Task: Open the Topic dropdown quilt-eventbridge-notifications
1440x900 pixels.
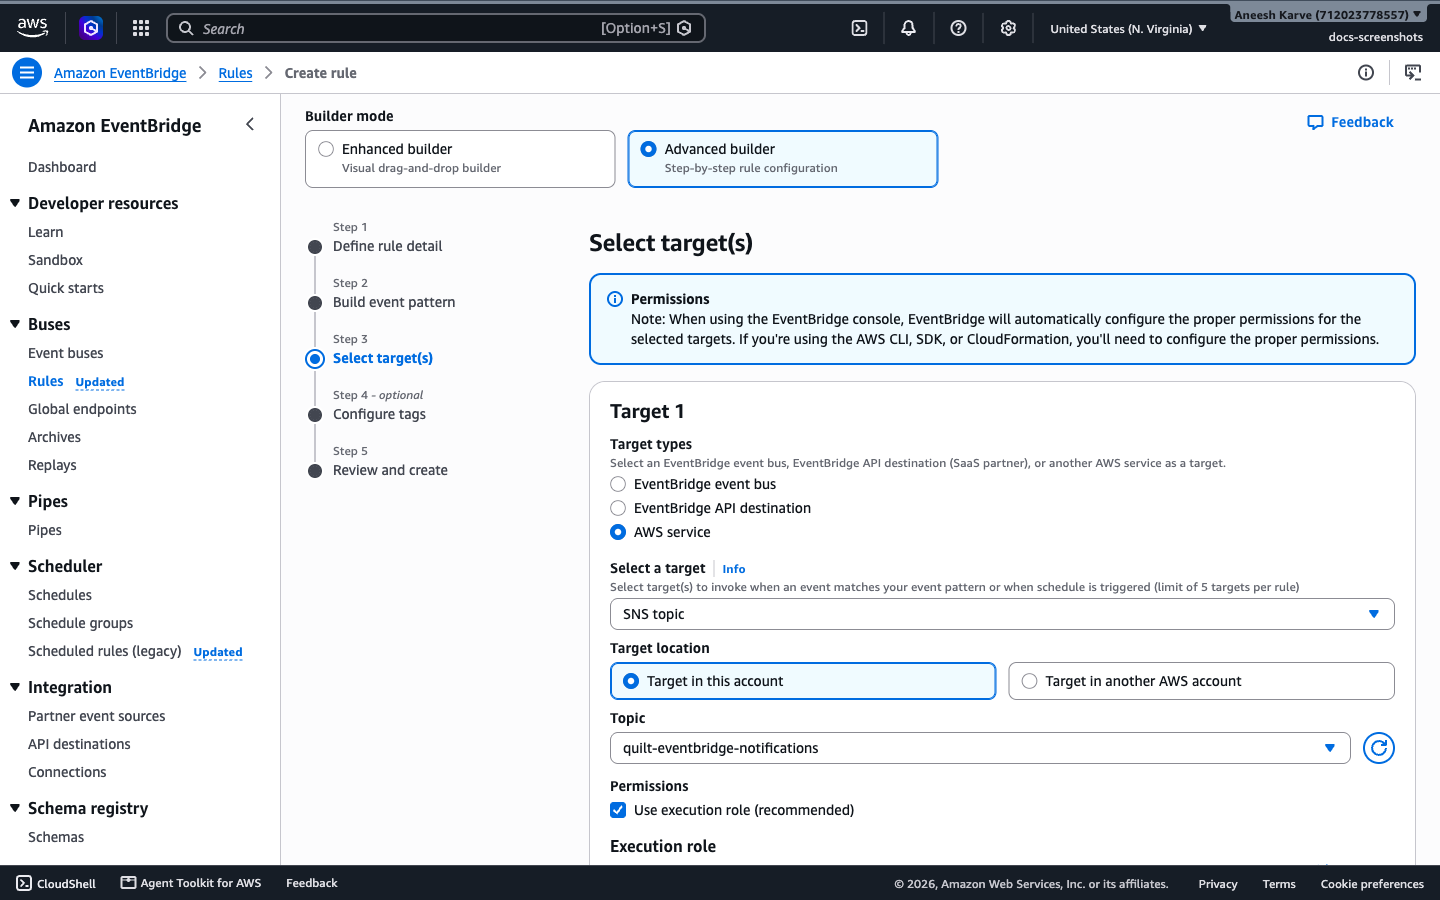Action: tap(980, 748)
